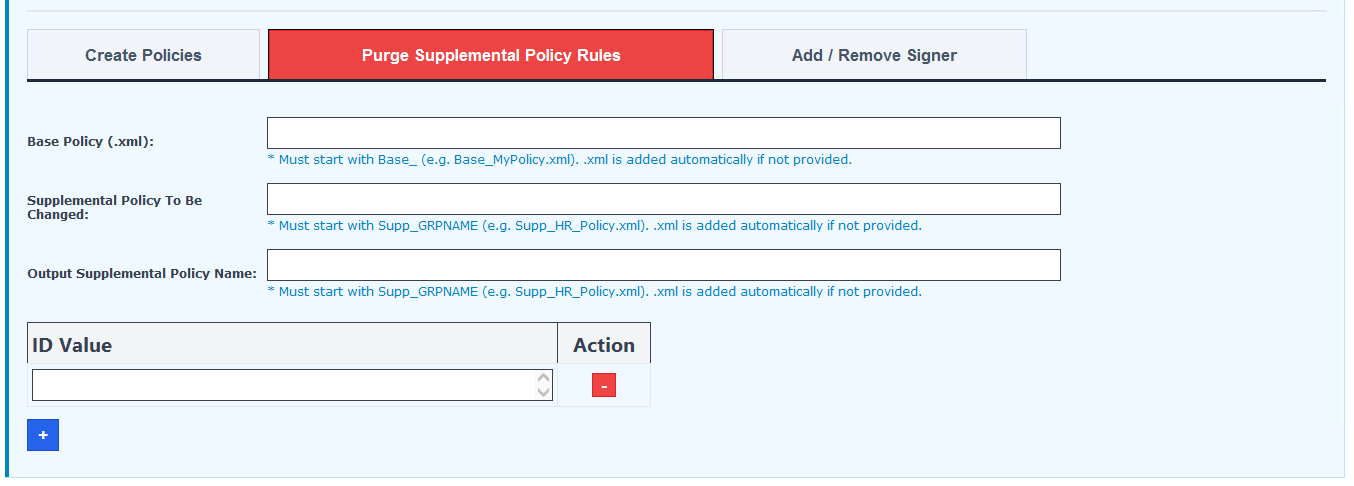
Task: Select Purge Supplemental Policy Rules tab
Action: (491, 55)
